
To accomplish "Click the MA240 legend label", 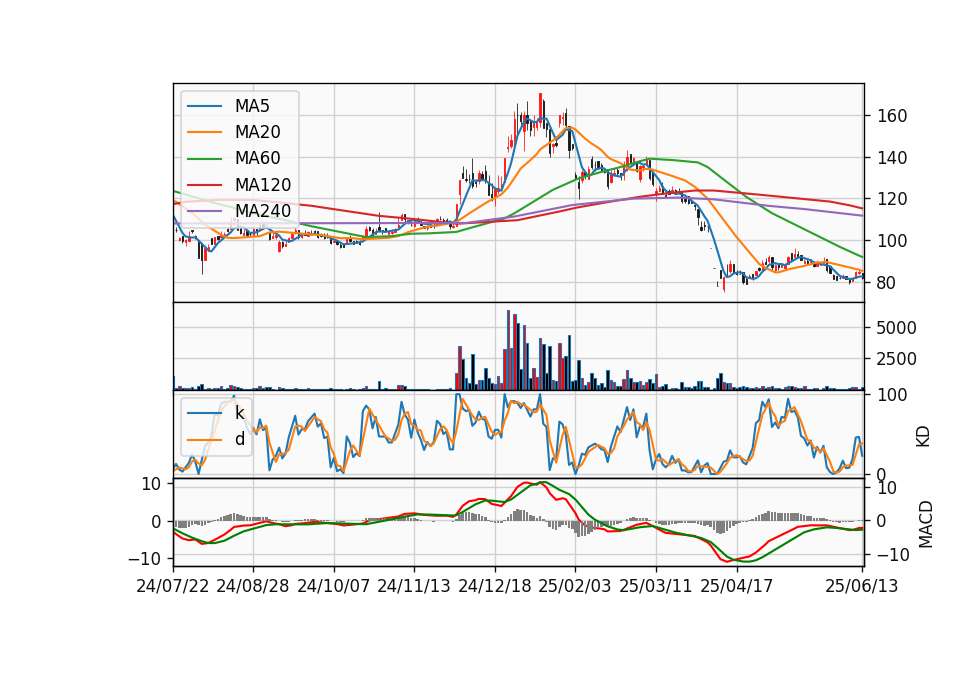I will click(x=263, y=211).
